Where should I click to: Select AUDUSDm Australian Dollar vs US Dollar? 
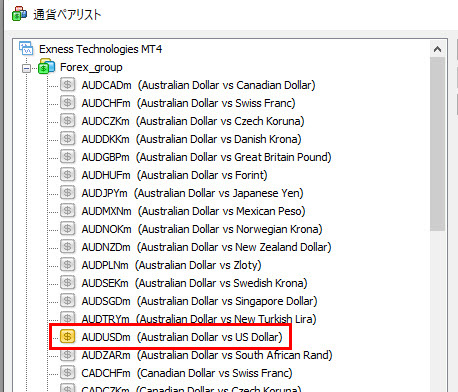(182, 337)
